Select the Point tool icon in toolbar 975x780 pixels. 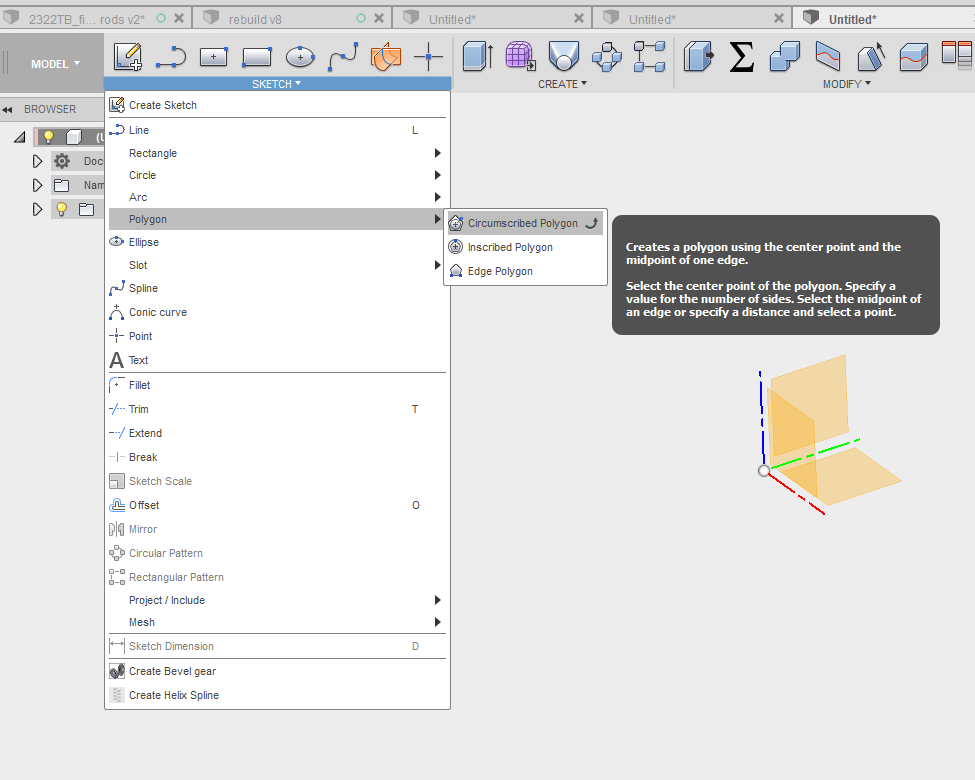tap(428, 58)
